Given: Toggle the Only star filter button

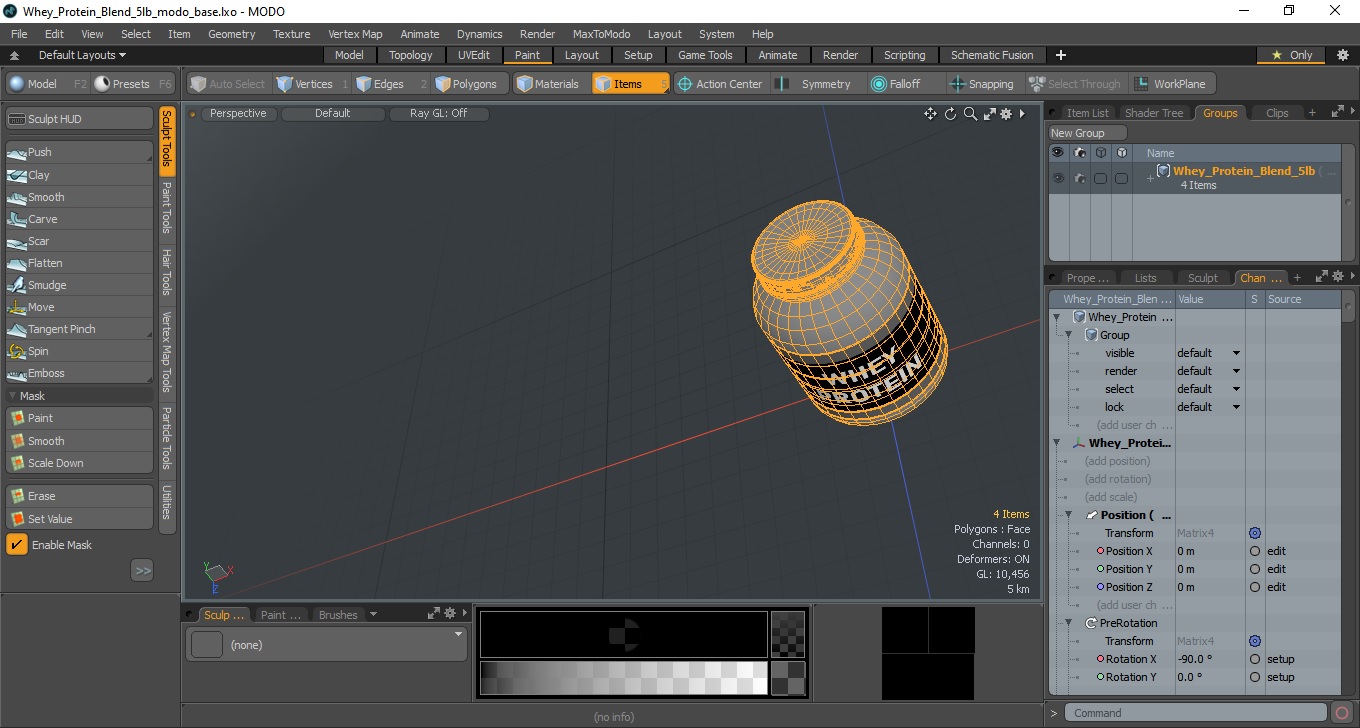Looking at the screenshot, I should click(1292, 55).
